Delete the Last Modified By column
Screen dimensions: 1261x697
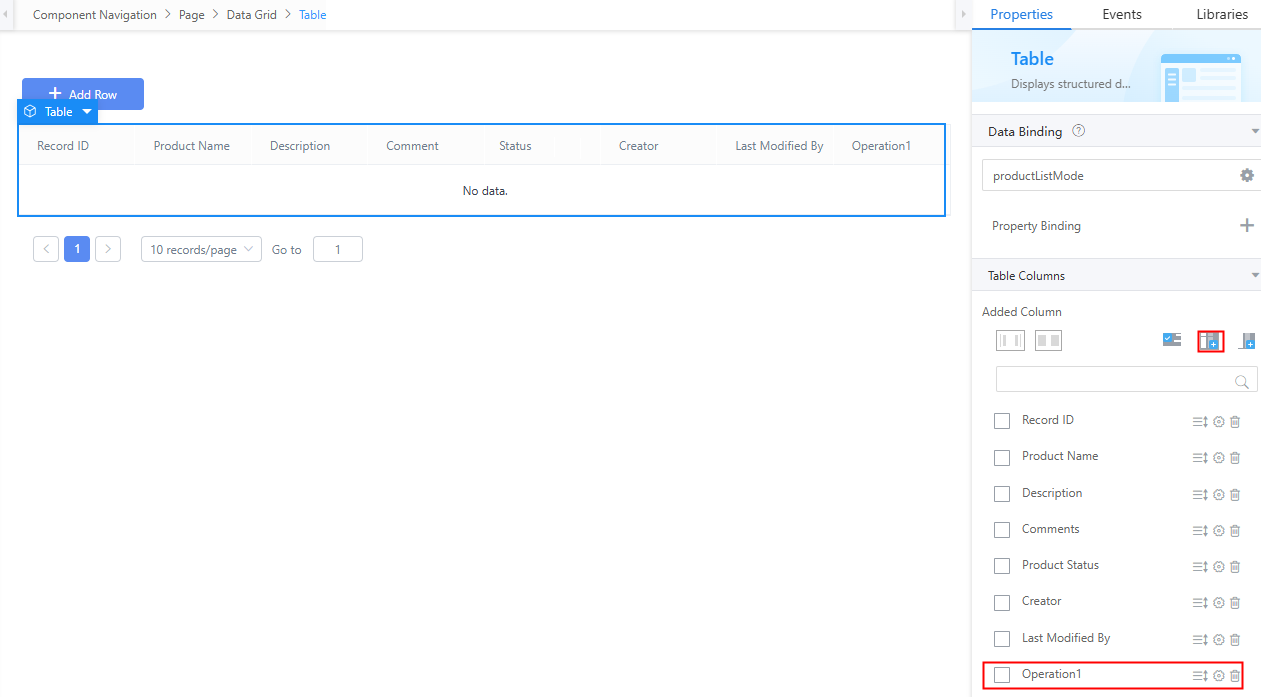[1235, 640]
